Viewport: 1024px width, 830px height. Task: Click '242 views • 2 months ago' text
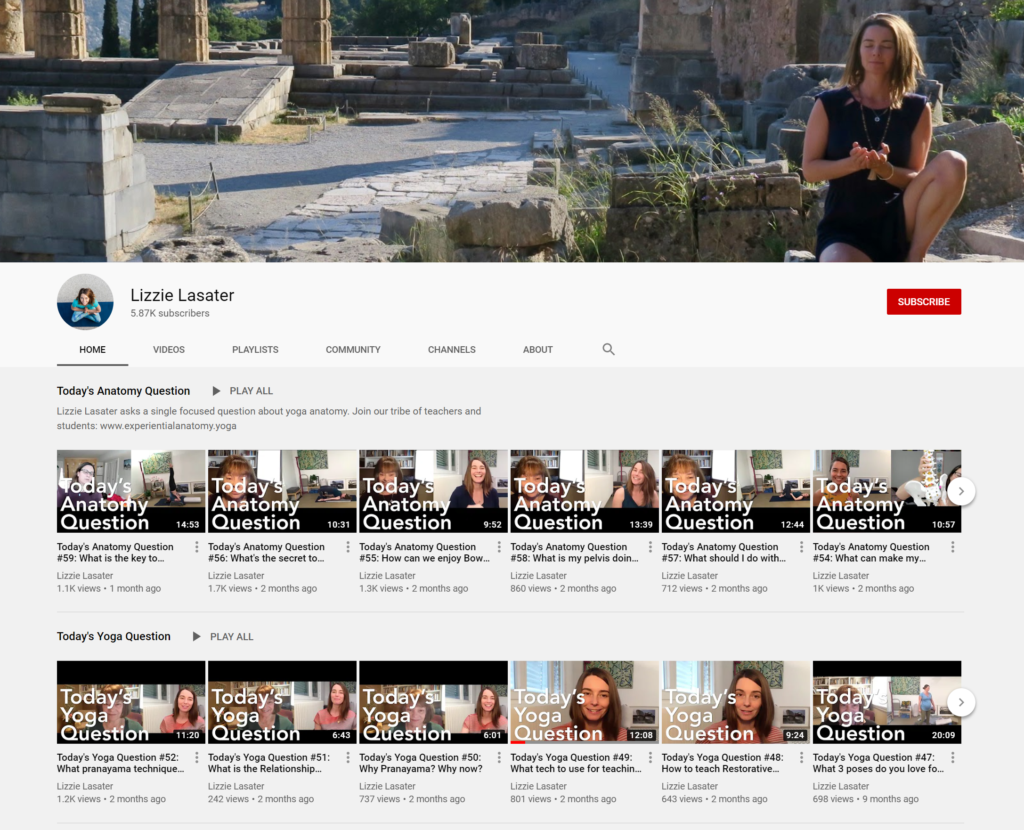[263, 799]
